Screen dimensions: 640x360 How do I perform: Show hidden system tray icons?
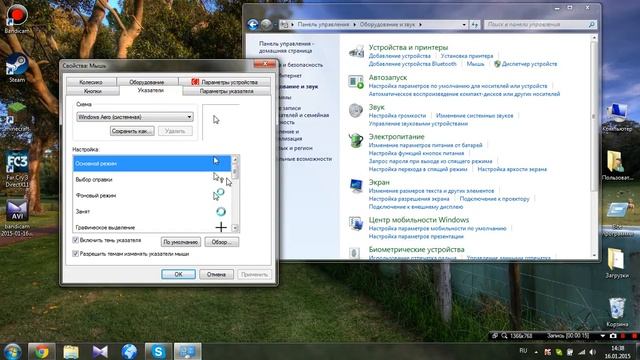coord(536,352)
